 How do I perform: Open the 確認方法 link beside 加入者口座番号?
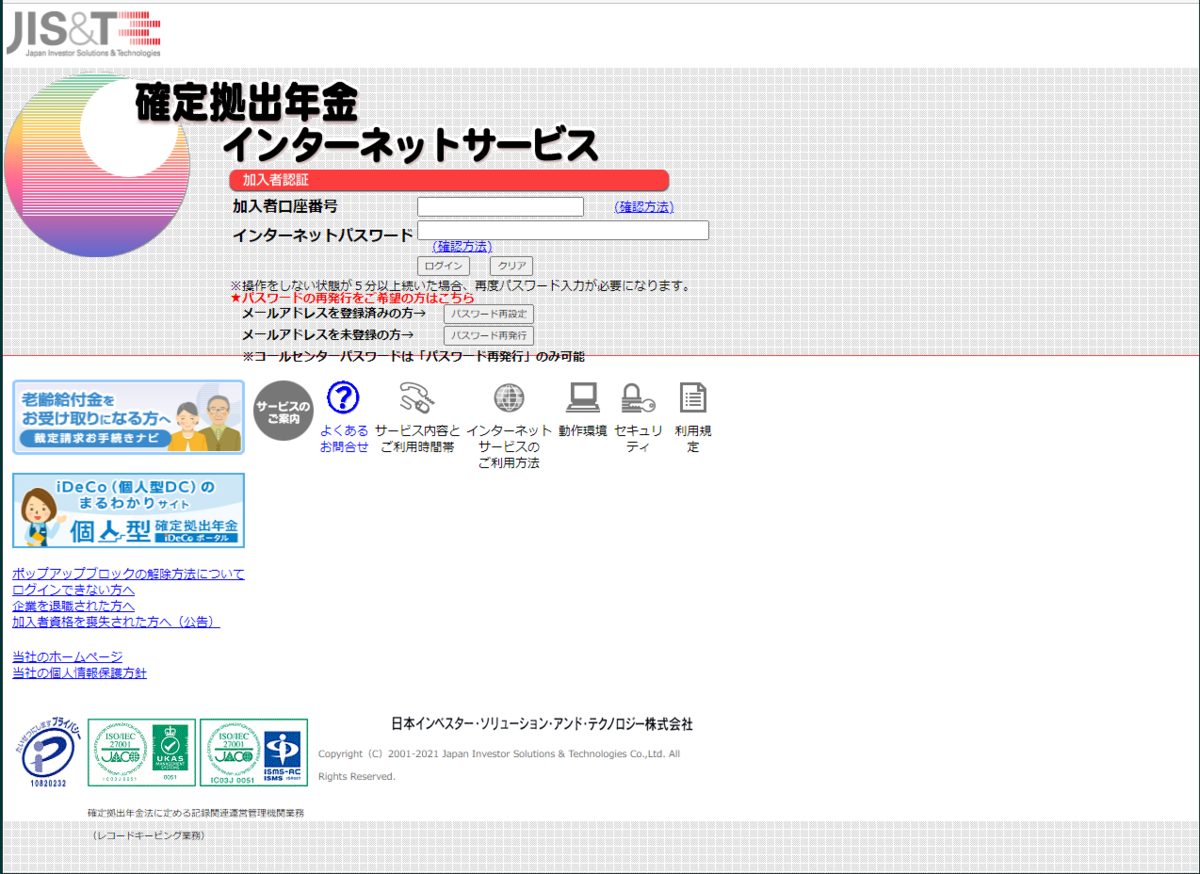coord(643,206)
